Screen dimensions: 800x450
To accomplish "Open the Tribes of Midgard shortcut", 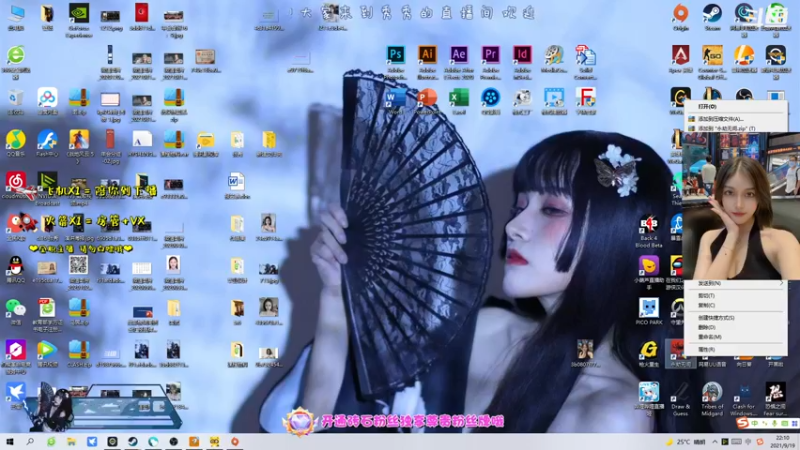I will tap(712, 393).
